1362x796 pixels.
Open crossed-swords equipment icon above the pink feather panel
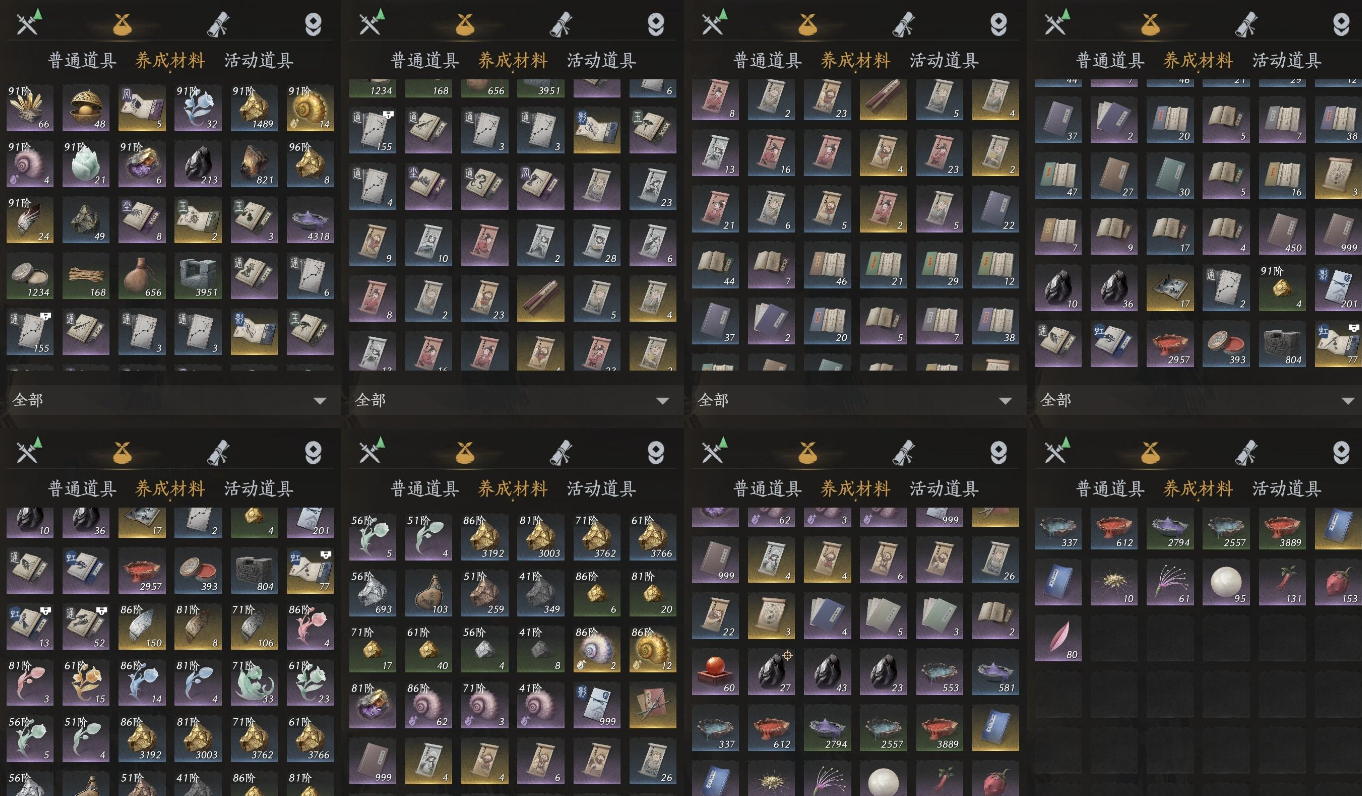tap(1057, 453)
